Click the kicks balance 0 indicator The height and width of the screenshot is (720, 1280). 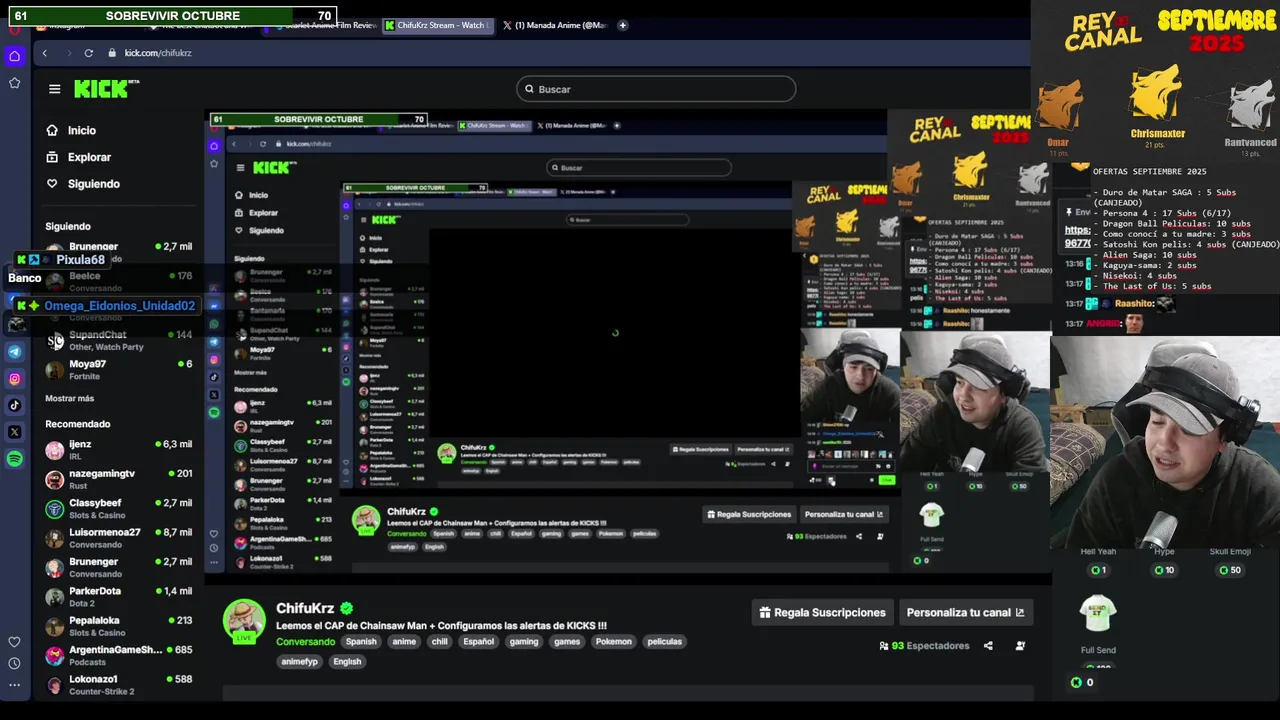[x=1082, y=682]
